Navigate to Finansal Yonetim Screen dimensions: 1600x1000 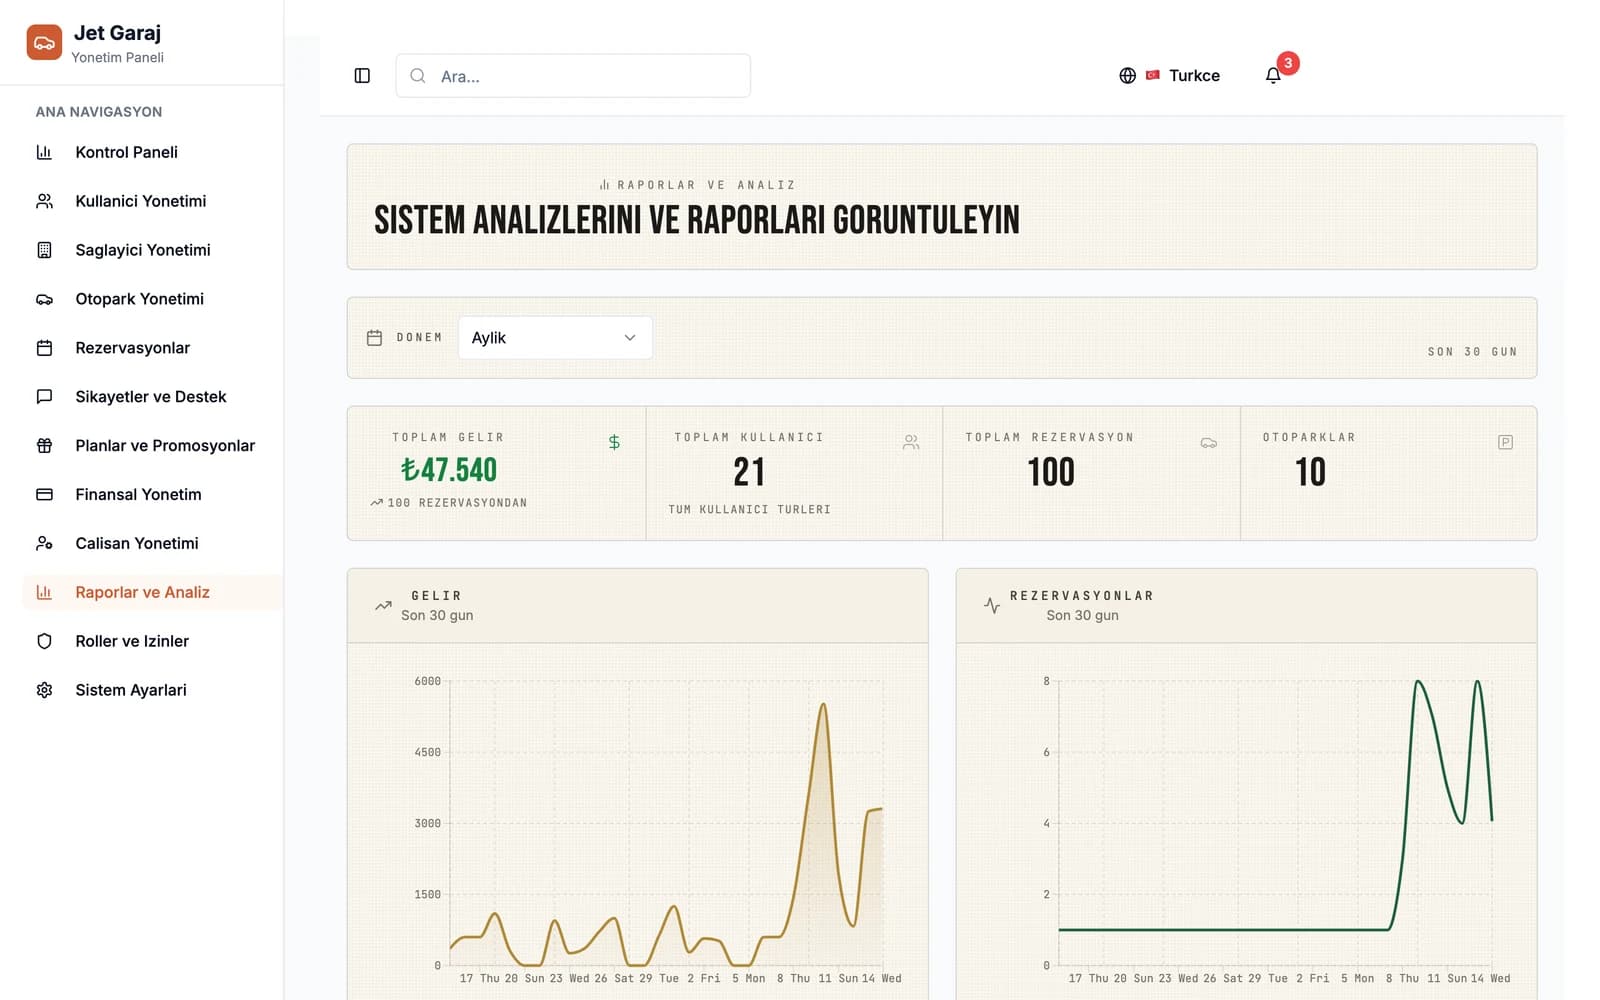click(152, 495)
